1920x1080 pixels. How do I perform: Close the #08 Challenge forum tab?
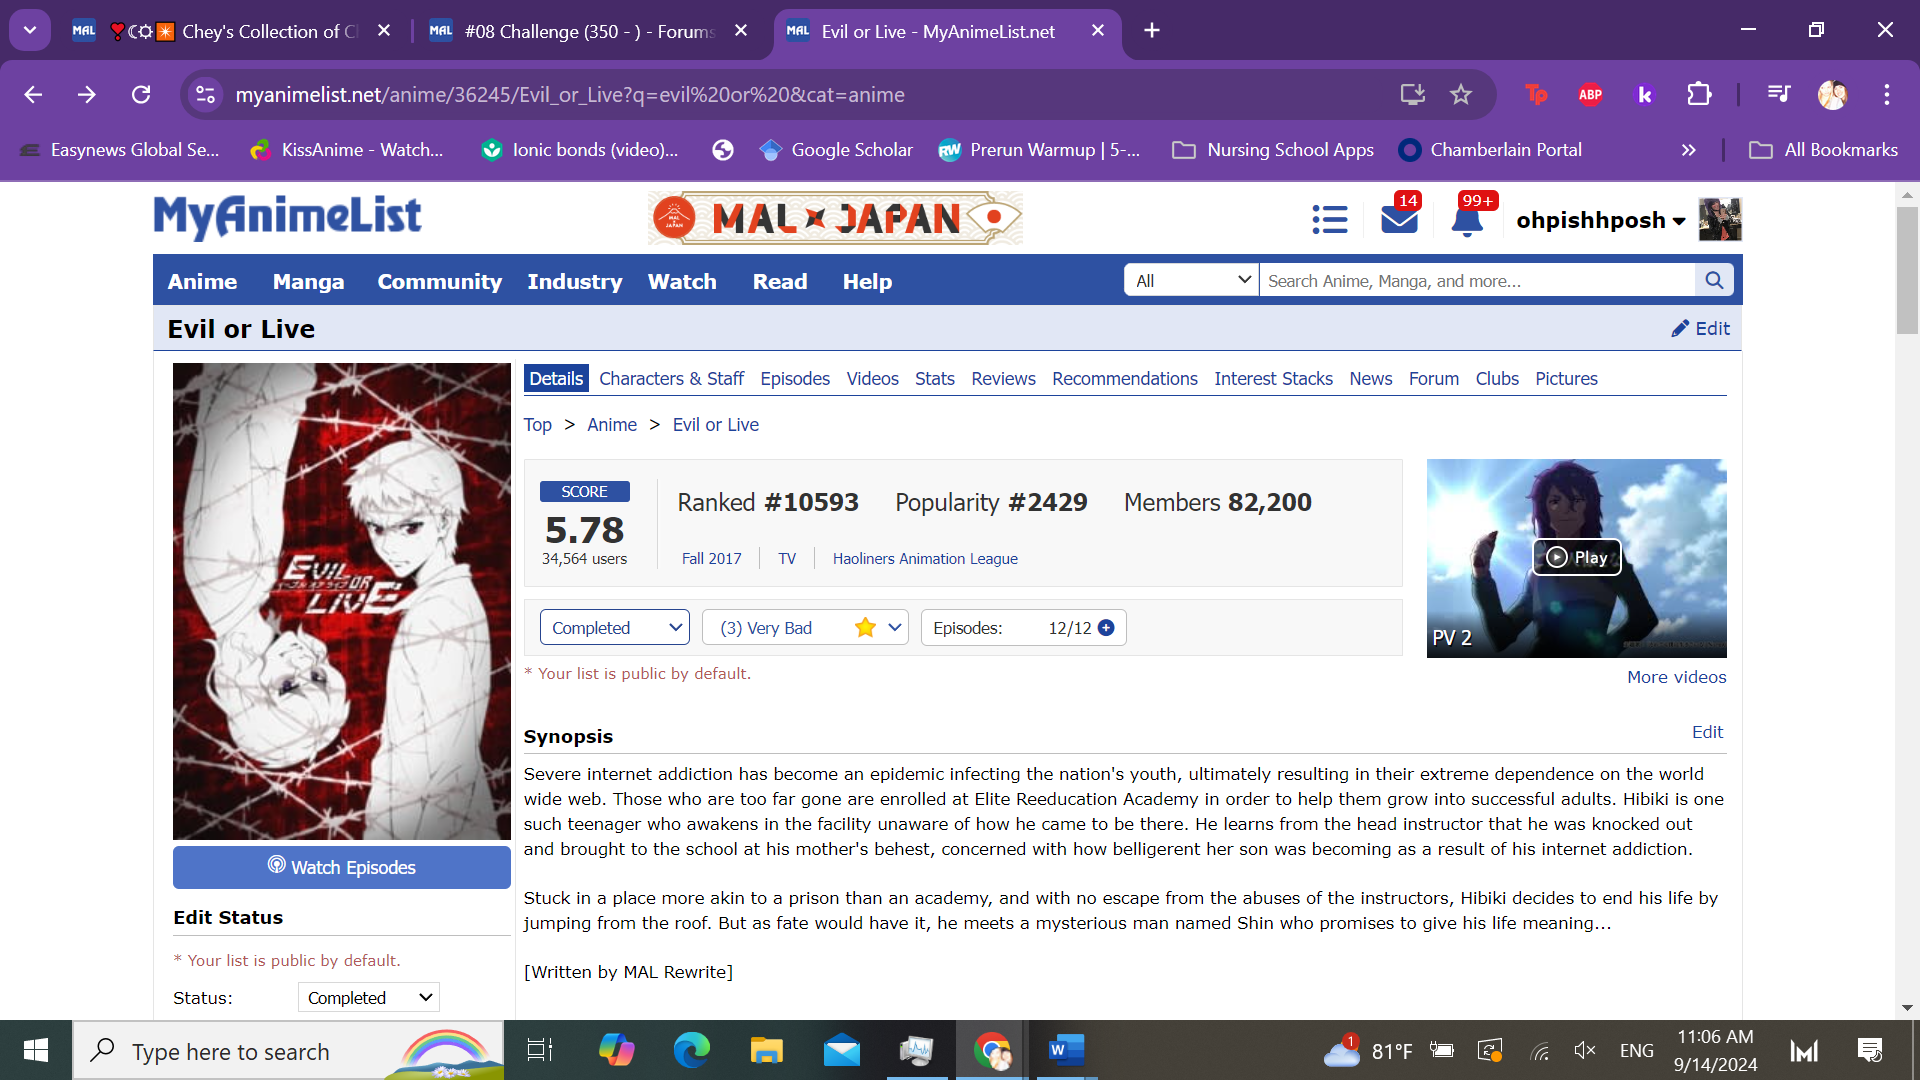(741, 30)
